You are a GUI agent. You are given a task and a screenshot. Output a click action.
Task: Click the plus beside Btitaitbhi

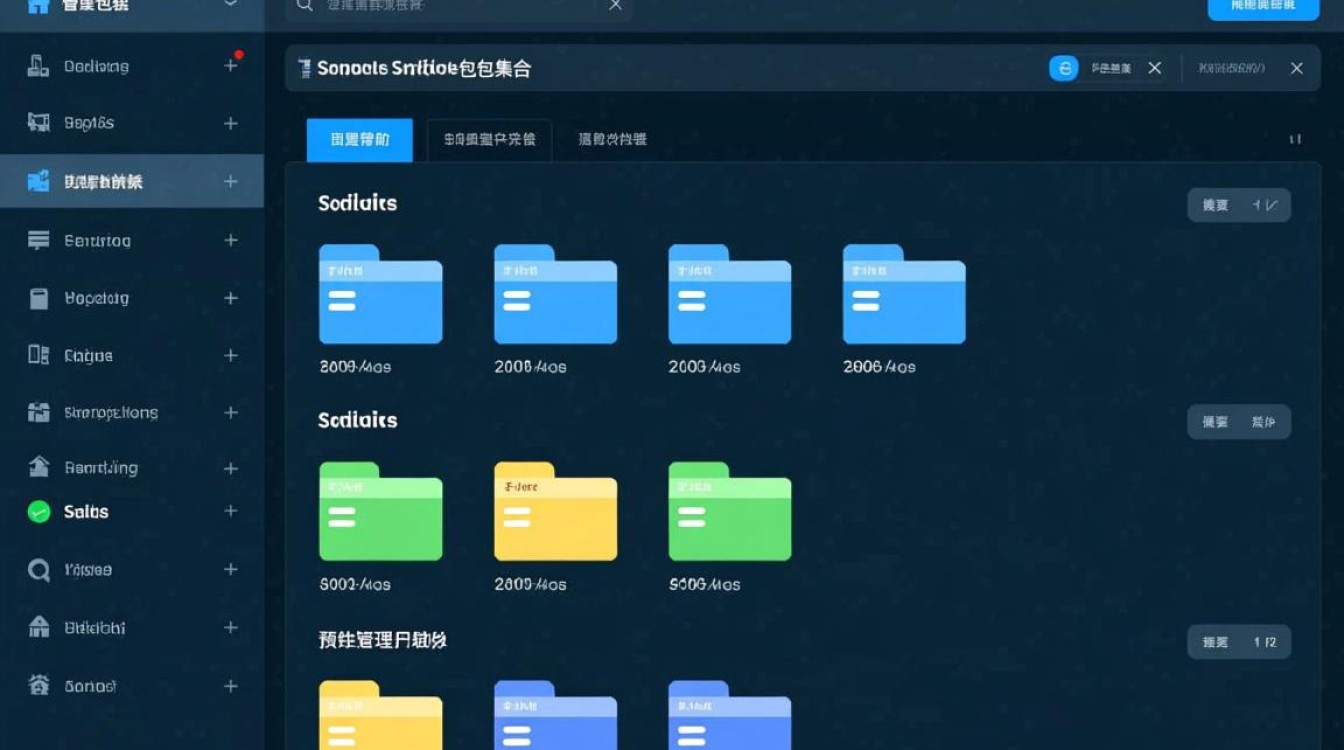point(231,627)
